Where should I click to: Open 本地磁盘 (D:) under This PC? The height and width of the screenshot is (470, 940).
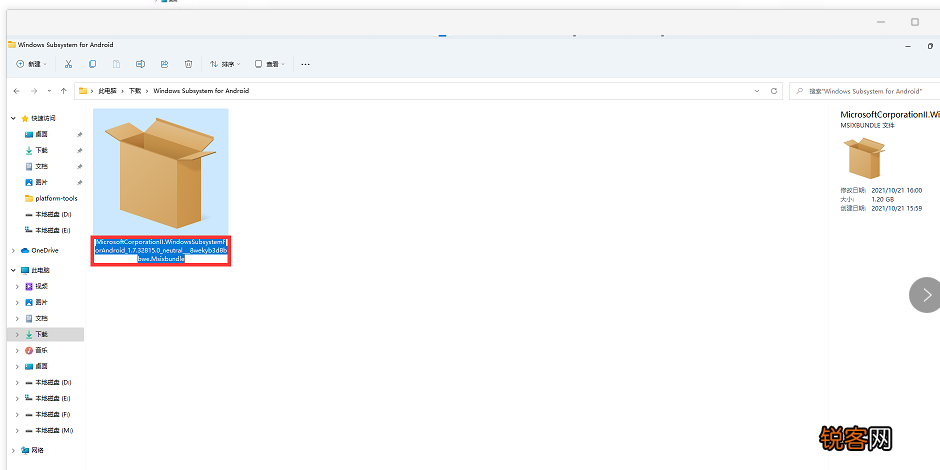tap(53, 382)
